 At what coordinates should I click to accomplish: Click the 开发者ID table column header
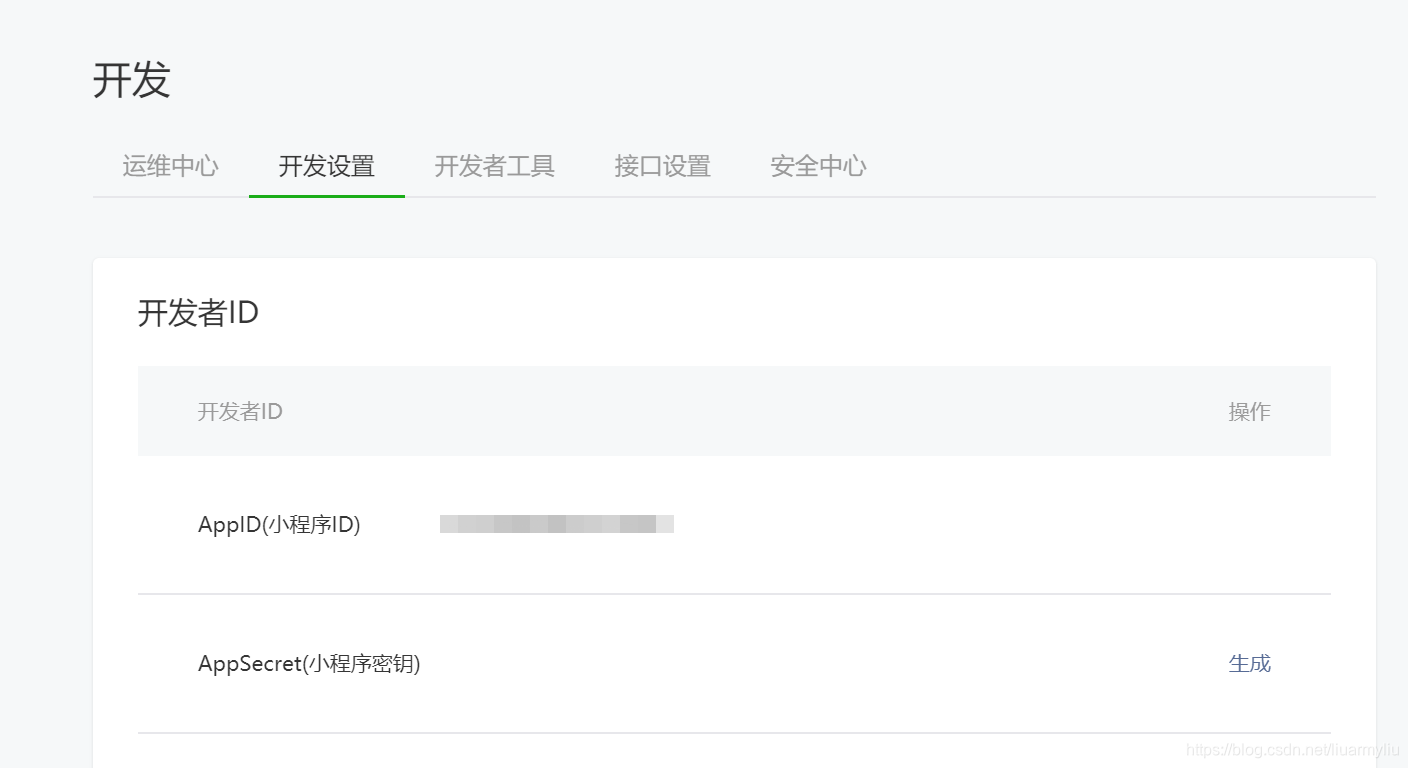point(239,411)
